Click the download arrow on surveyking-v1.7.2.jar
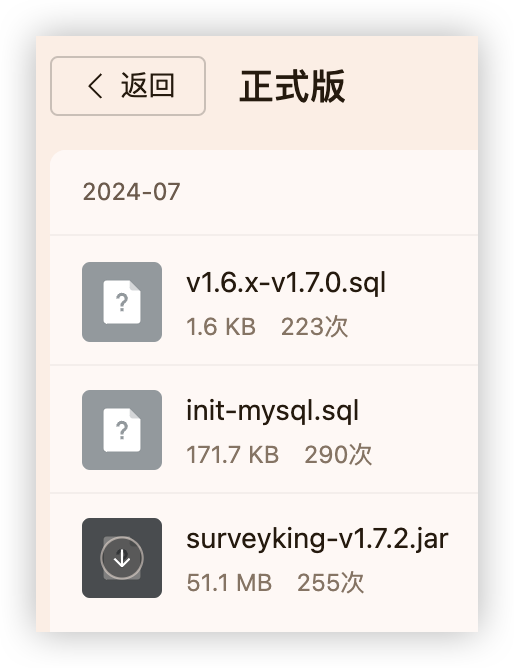 pos(122,558)
